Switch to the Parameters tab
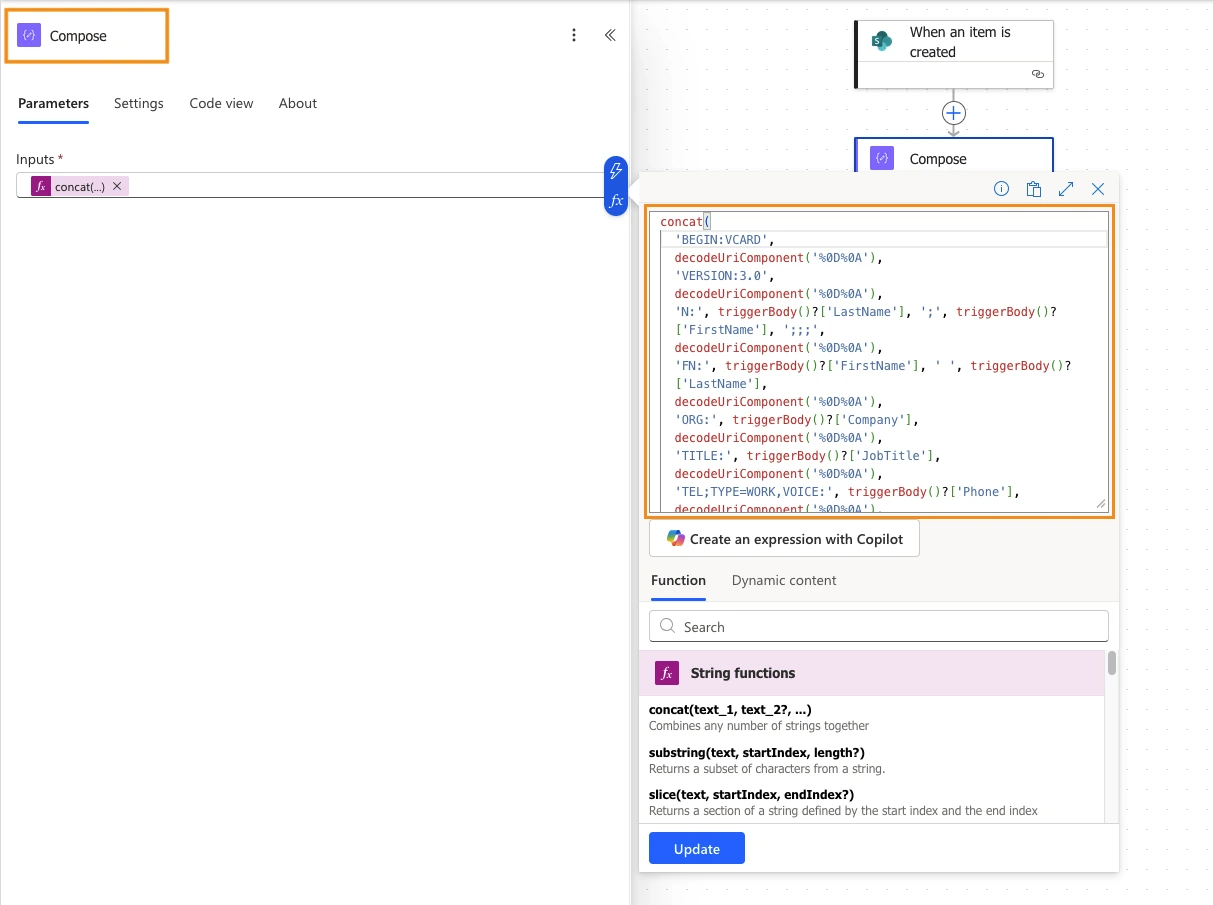This screenshot has width=1213, height=905. tap(53, 103)
